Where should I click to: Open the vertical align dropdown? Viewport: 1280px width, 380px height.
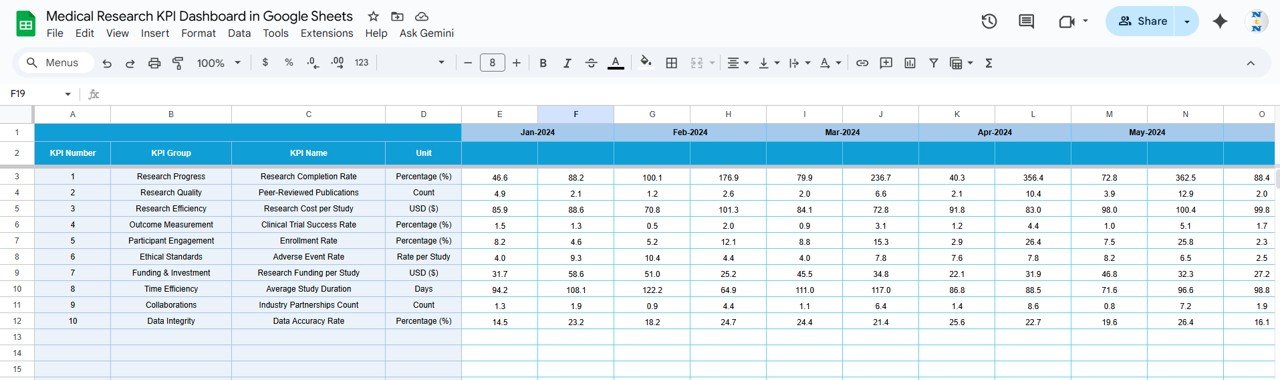(768, 63)
